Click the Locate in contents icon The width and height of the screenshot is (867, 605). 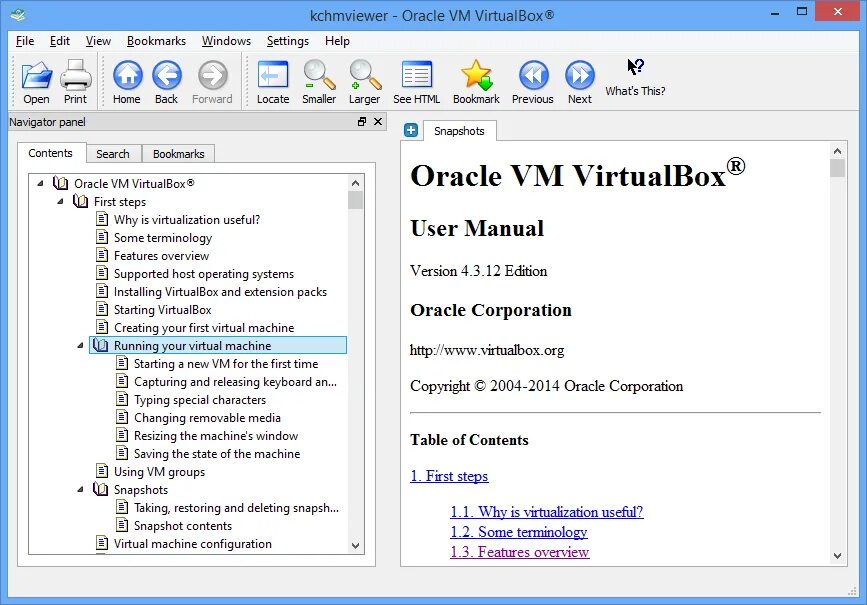(x=273, y=75)
